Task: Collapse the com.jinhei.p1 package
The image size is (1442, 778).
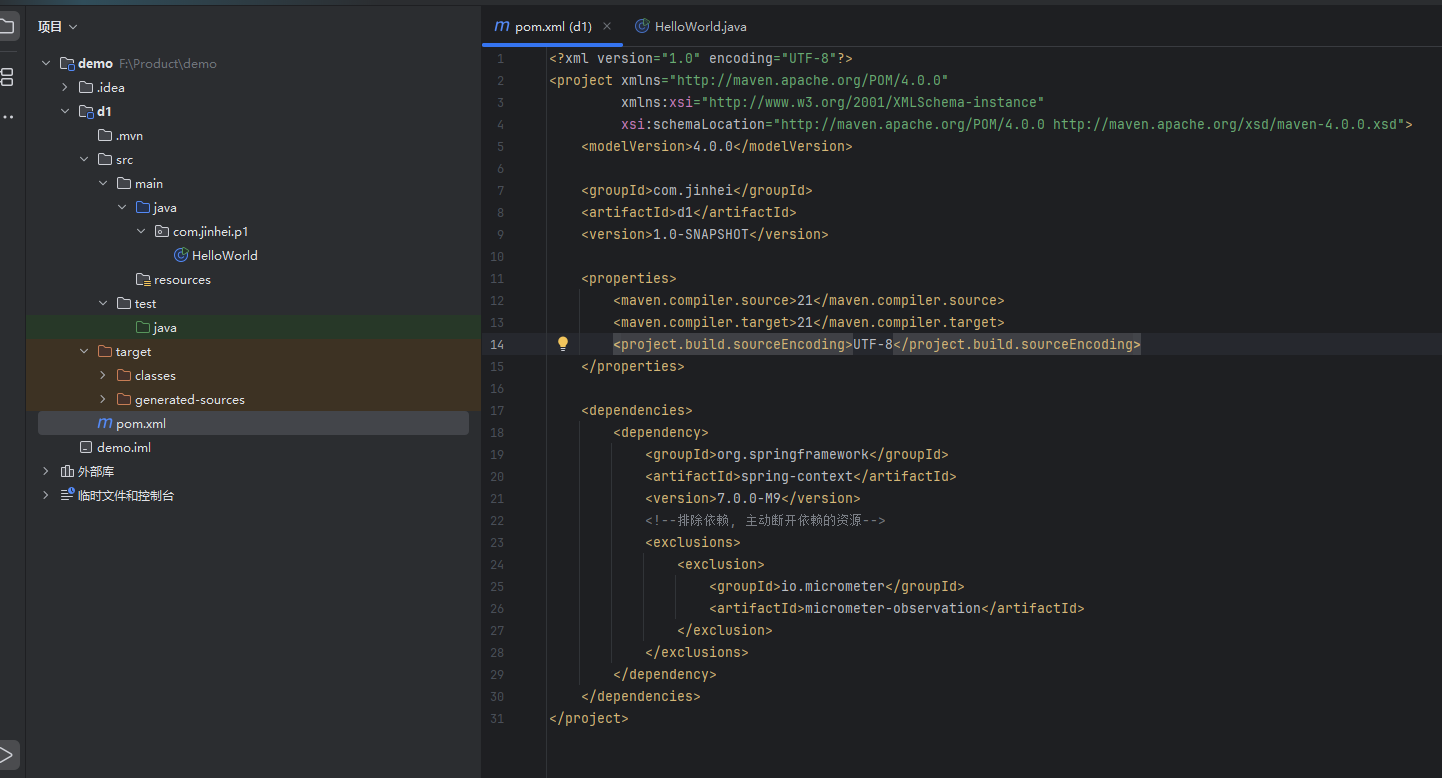Action: point(140,231)
